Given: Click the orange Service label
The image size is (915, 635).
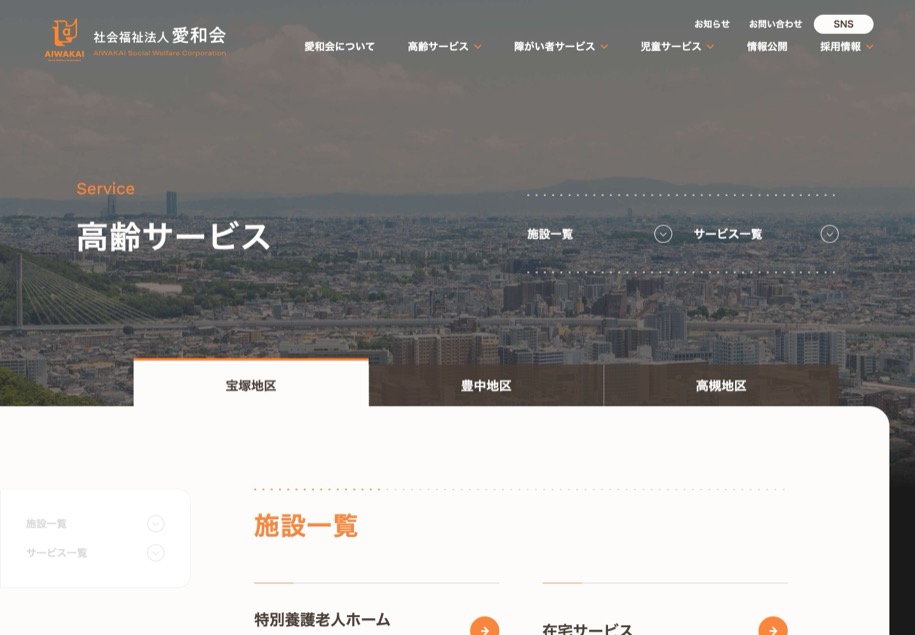Looking at the screenshot, I should click(x=106, y=189).
